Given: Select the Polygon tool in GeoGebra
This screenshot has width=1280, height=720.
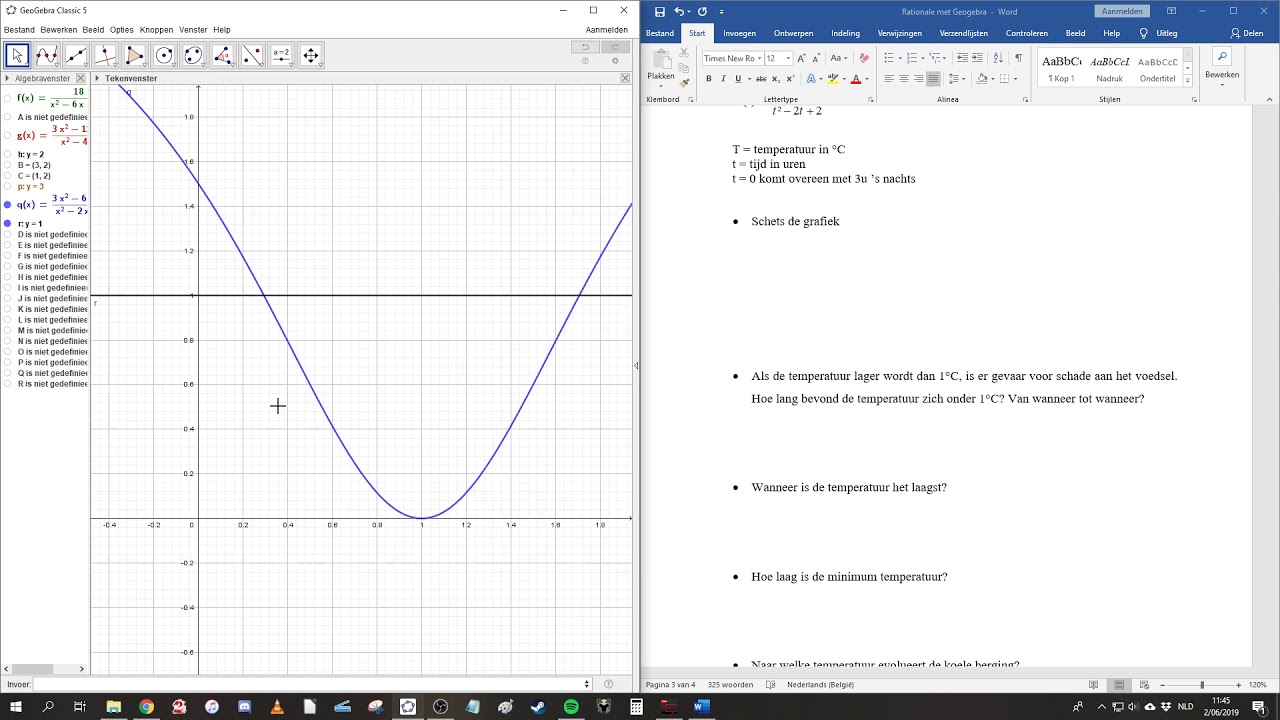Looking at the screenshot, I should point(135,56).
